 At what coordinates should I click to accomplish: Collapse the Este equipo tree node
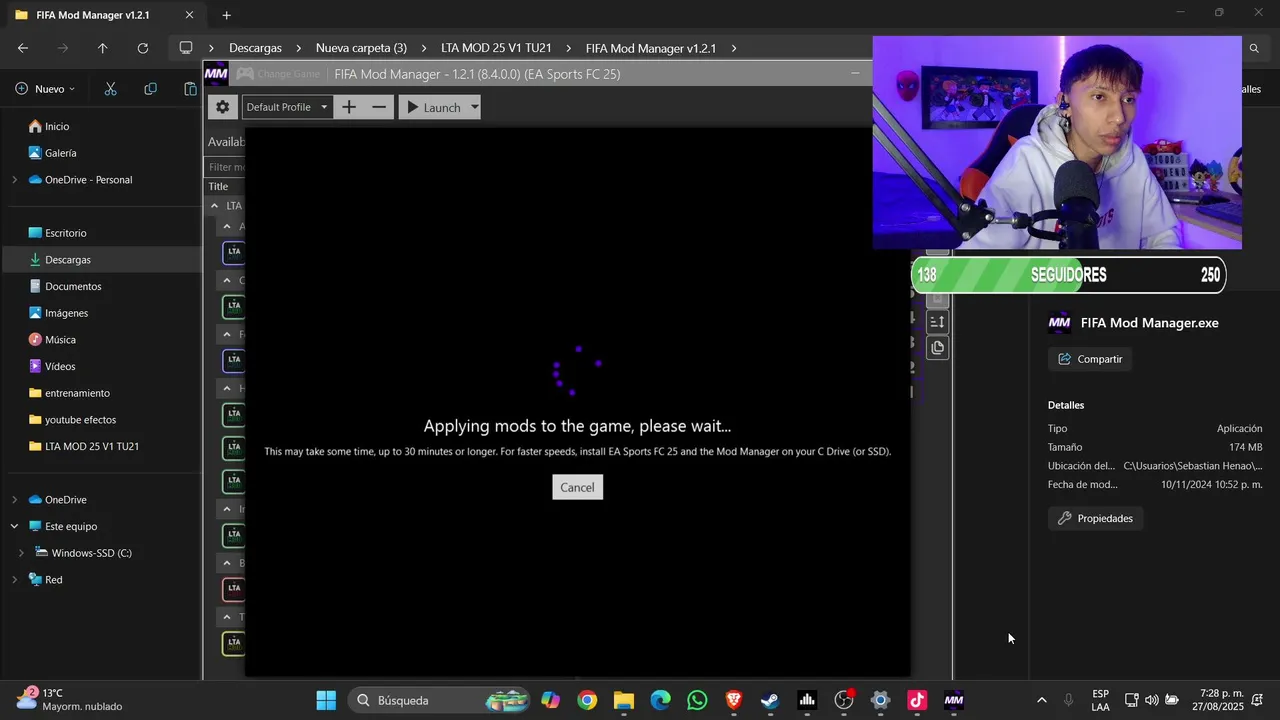coord(14,526)
